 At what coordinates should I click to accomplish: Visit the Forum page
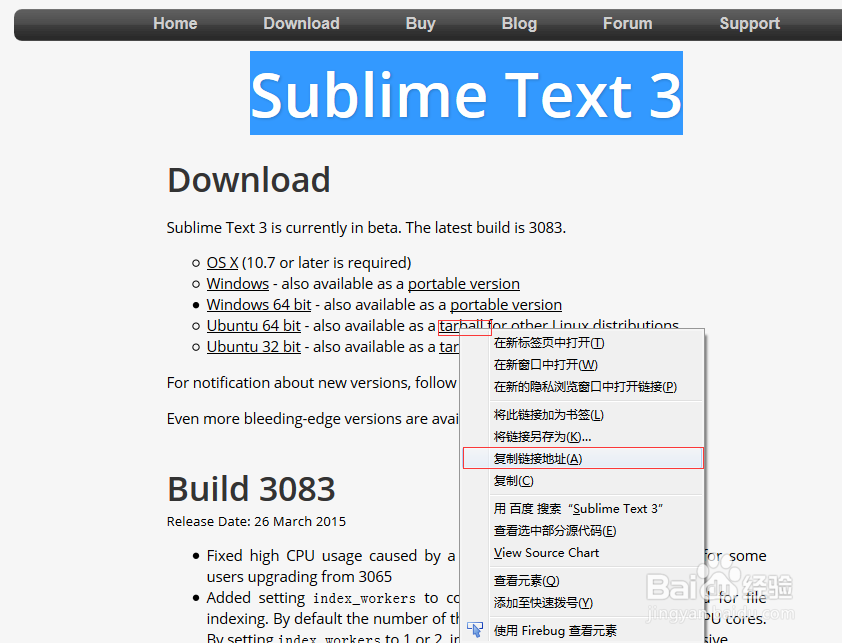pos(627,24)
